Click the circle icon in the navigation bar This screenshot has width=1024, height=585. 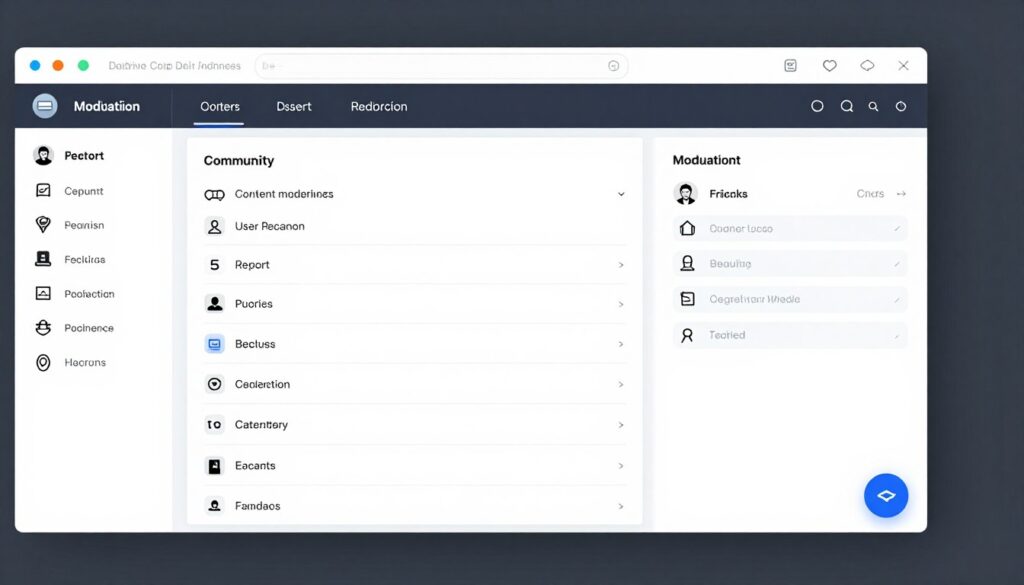point(817,106)
